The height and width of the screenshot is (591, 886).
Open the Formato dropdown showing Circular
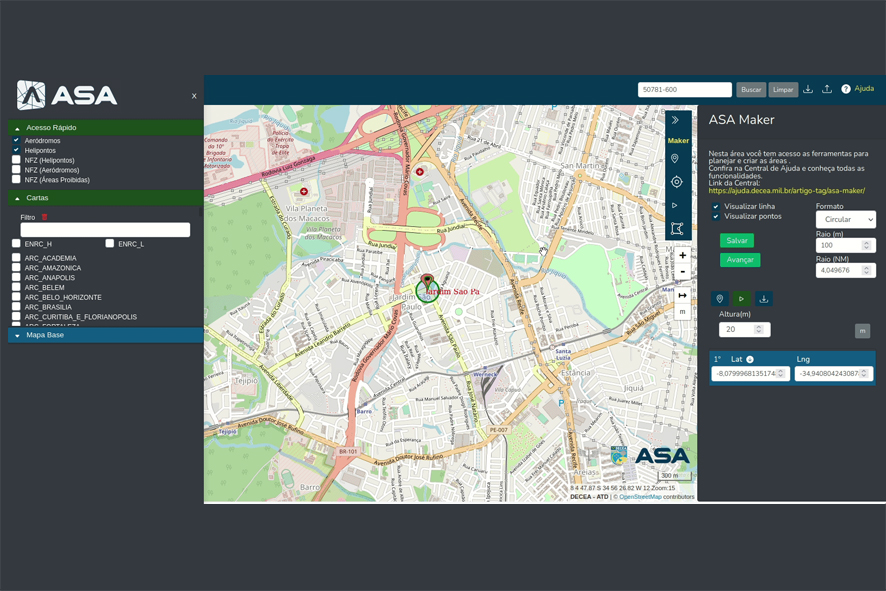(x=846, y=219)
